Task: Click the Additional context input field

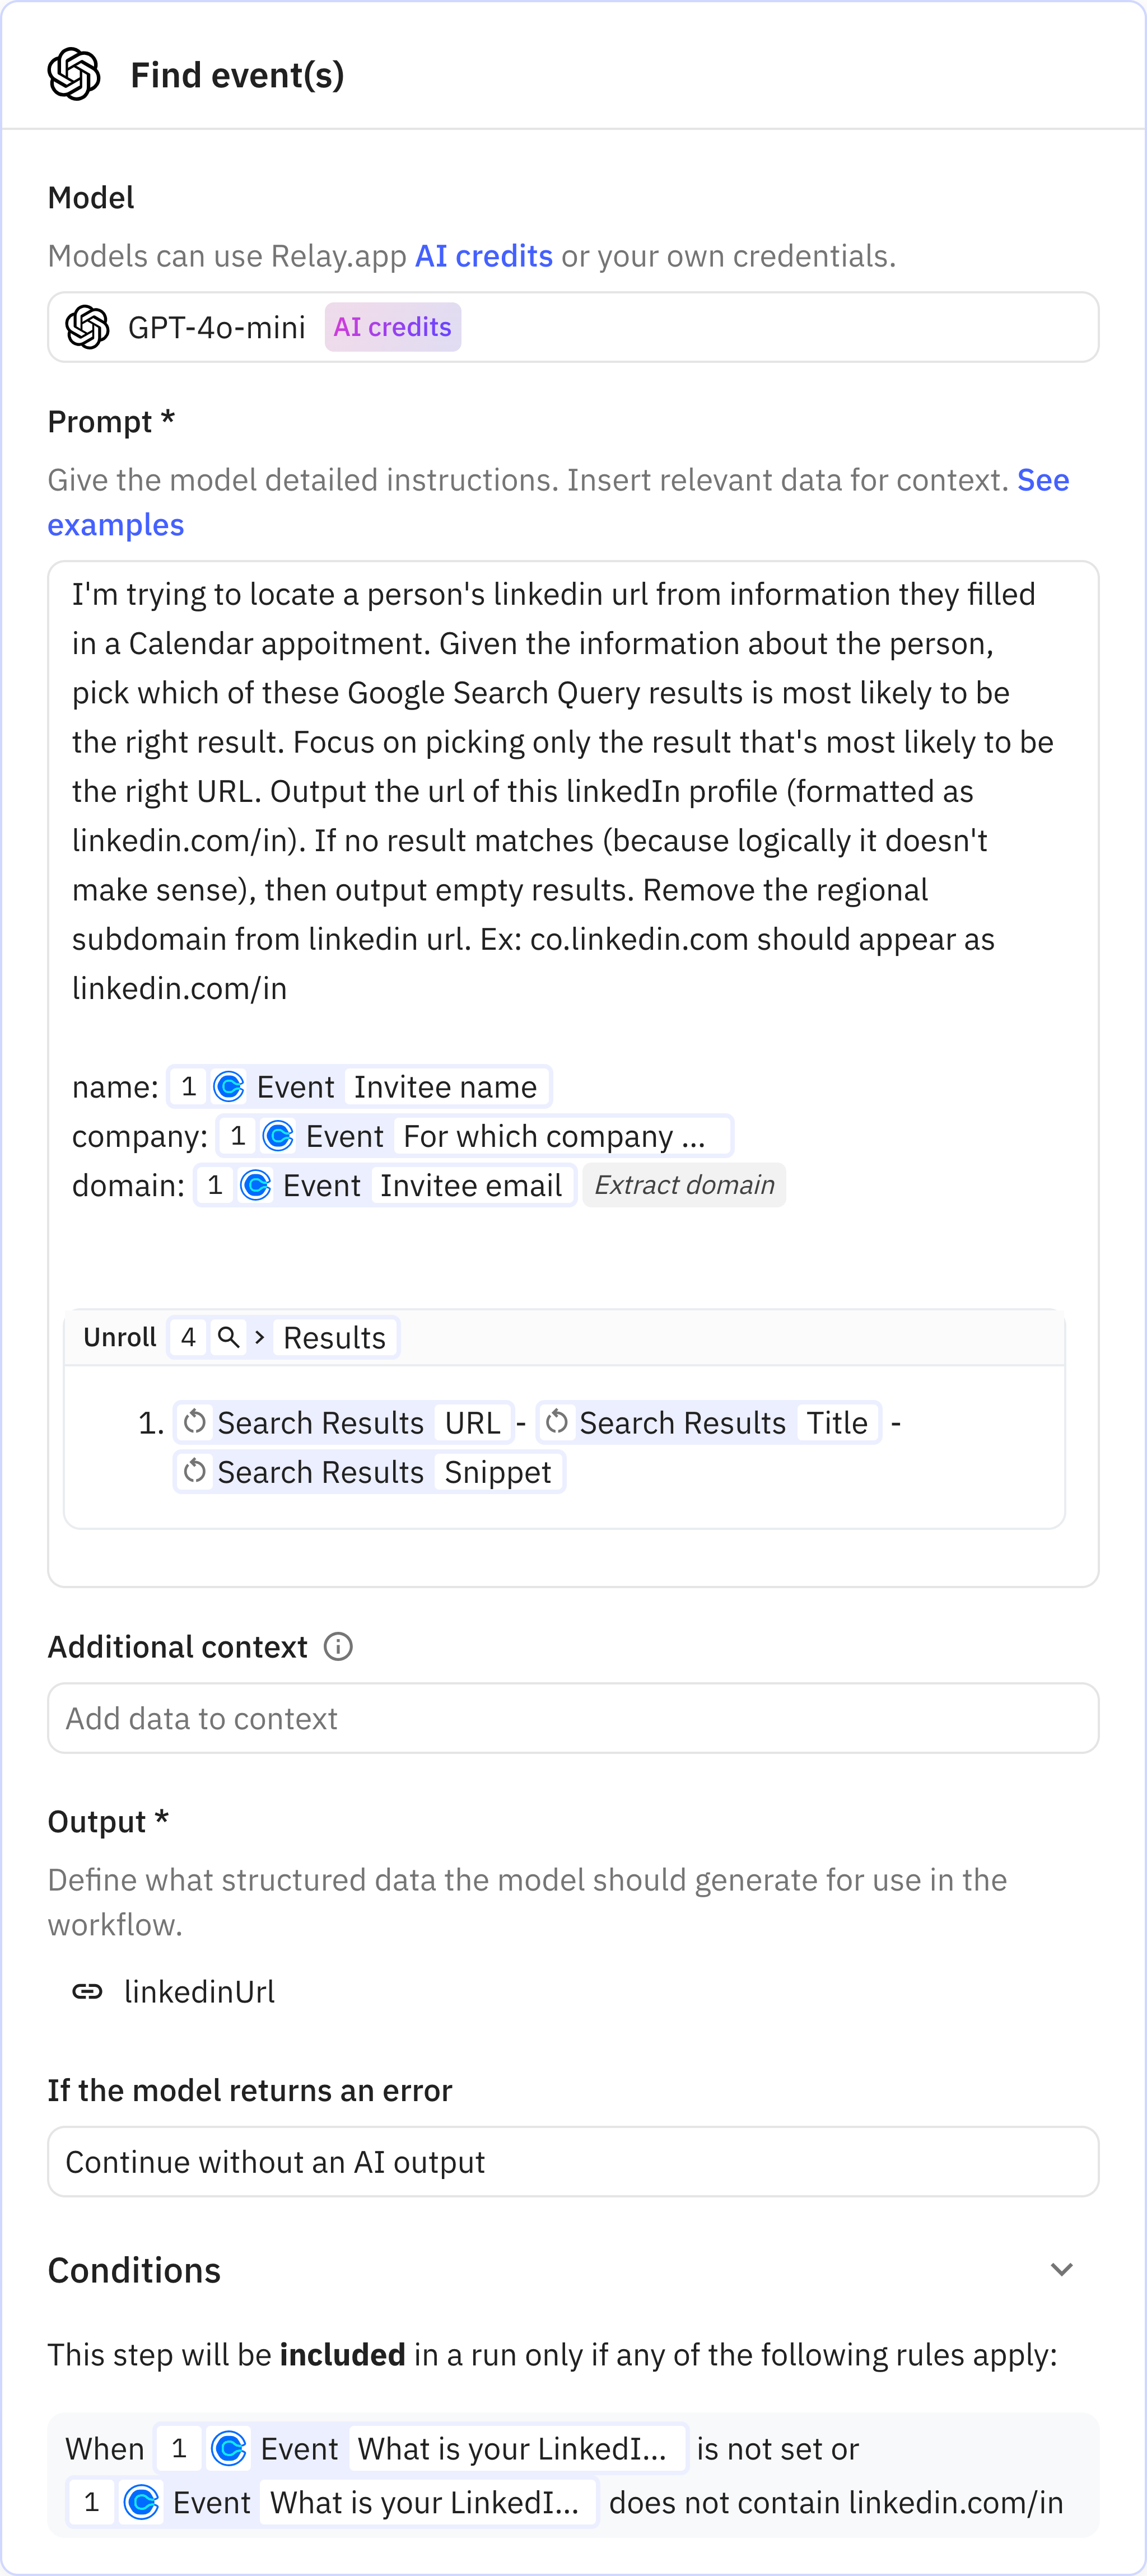Action: [573, 1718]
